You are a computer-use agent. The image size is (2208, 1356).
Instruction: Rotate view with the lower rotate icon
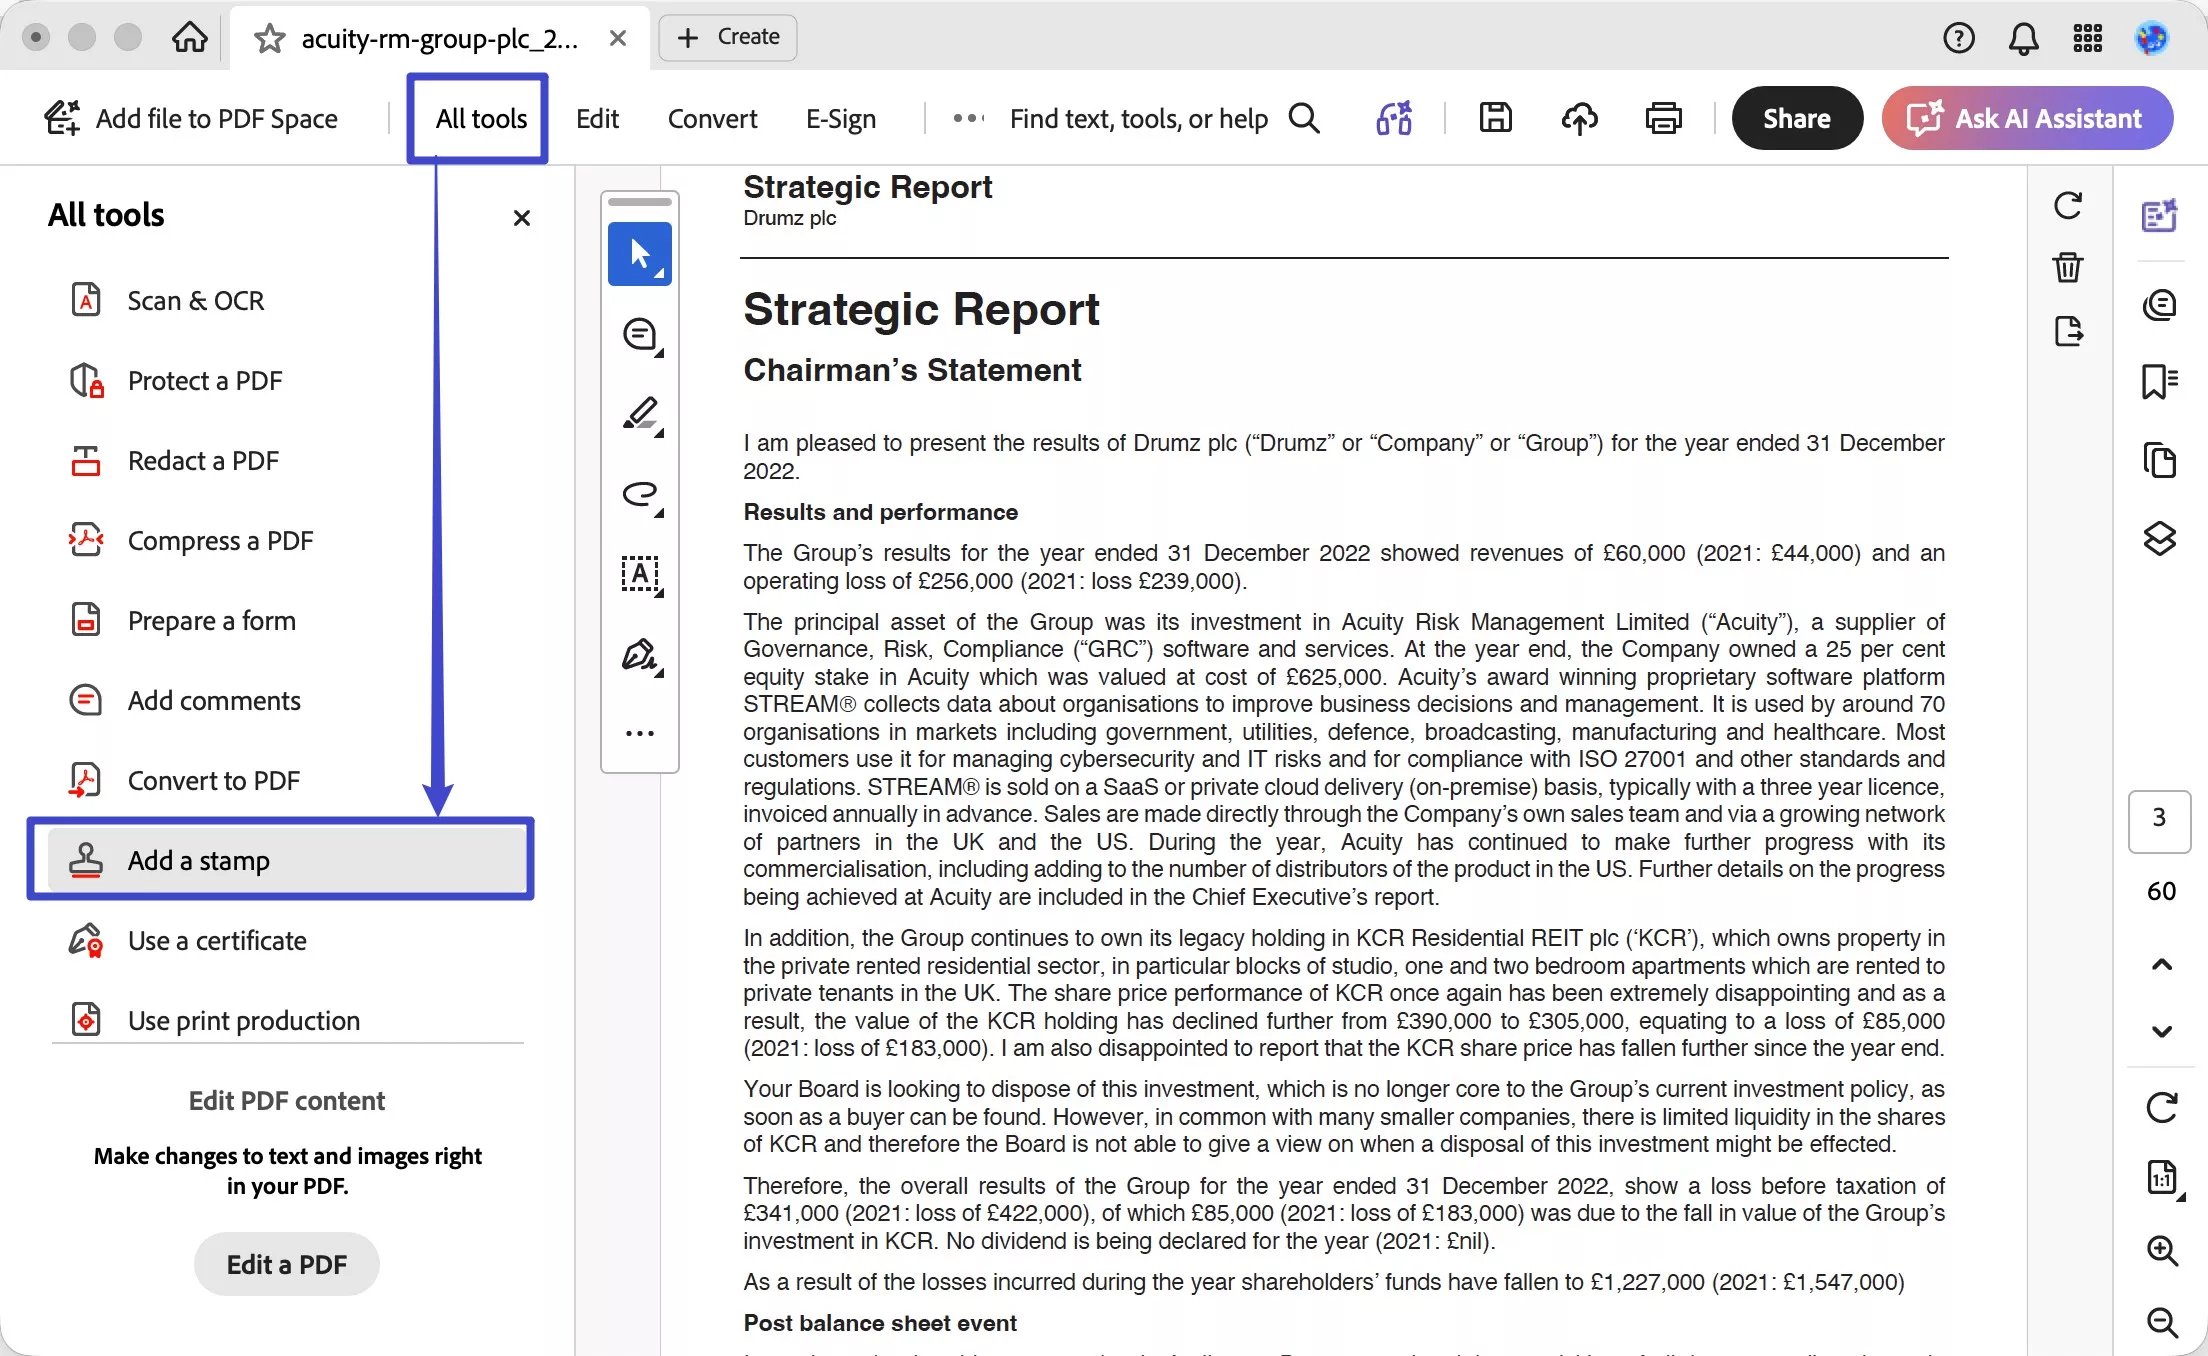(x=2161, y=1107)
